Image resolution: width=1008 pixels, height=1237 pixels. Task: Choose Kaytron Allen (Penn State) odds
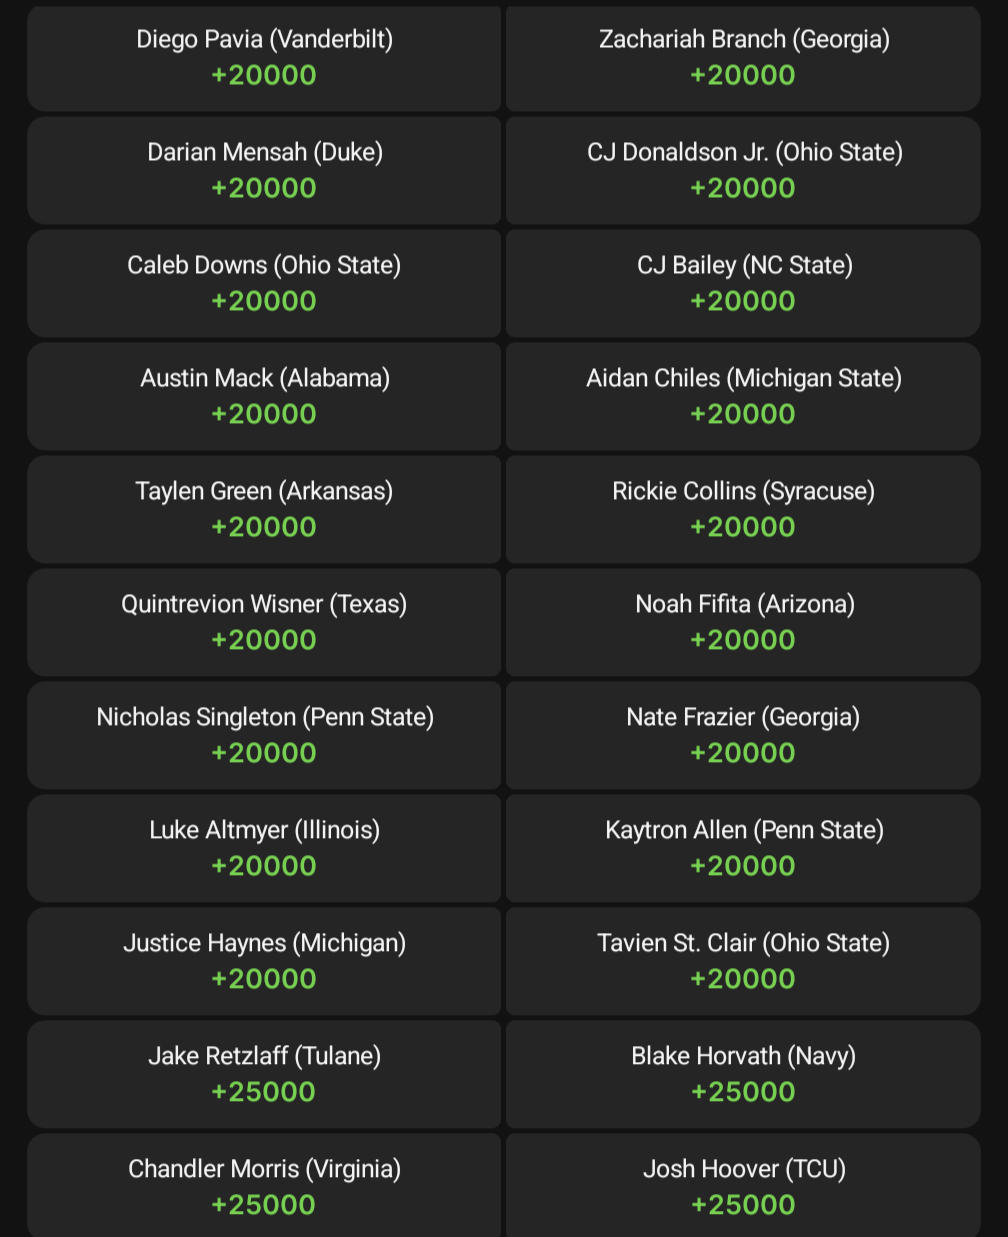[743, 848]
